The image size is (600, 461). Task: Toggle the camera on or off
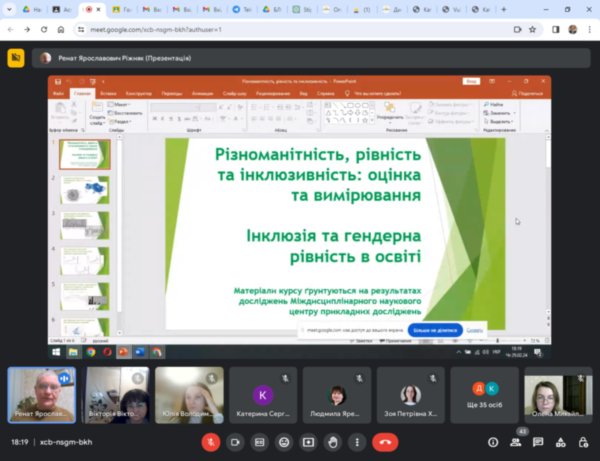236,441
